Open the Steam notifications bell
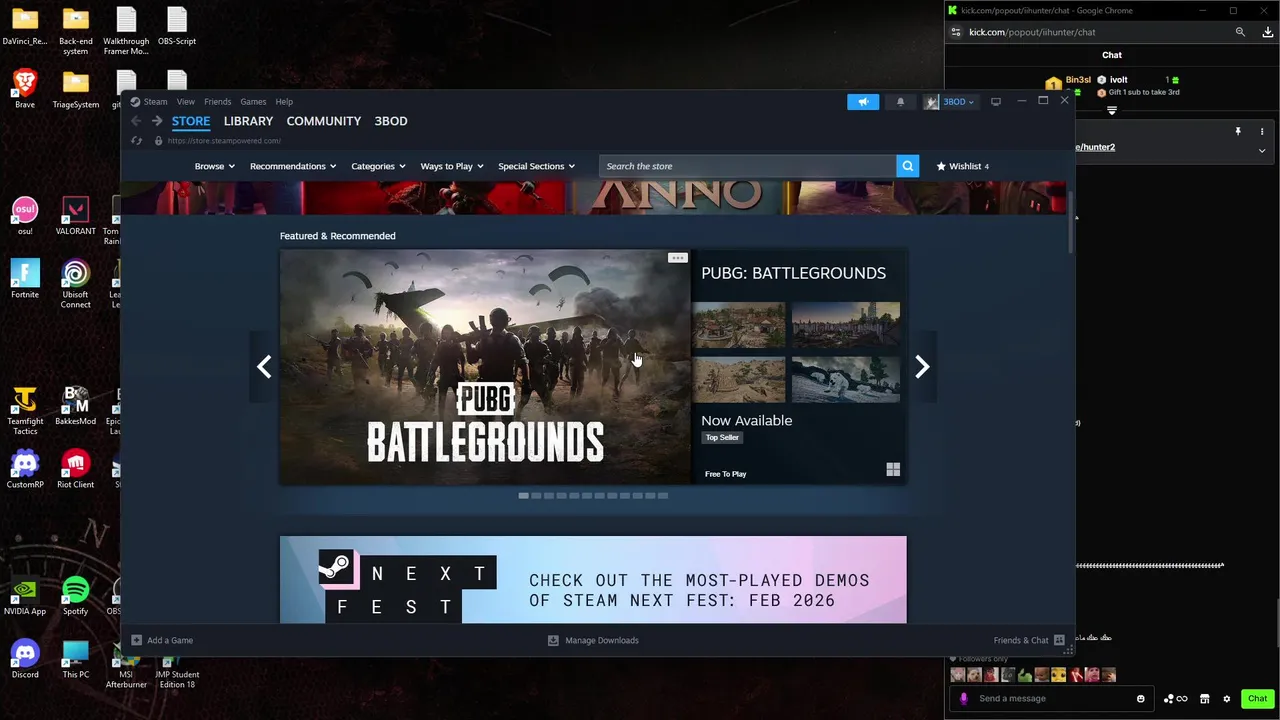The width and height of the screenshot is (1280, 720). point(900,102)
